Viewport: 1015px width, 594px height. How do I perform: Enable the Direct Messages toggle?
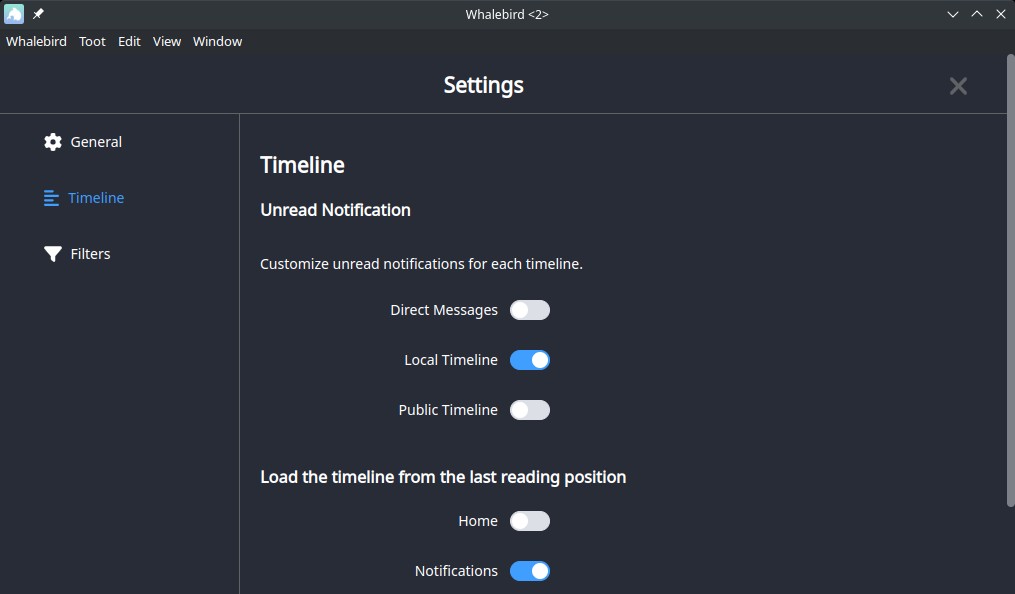coord(530,310)
